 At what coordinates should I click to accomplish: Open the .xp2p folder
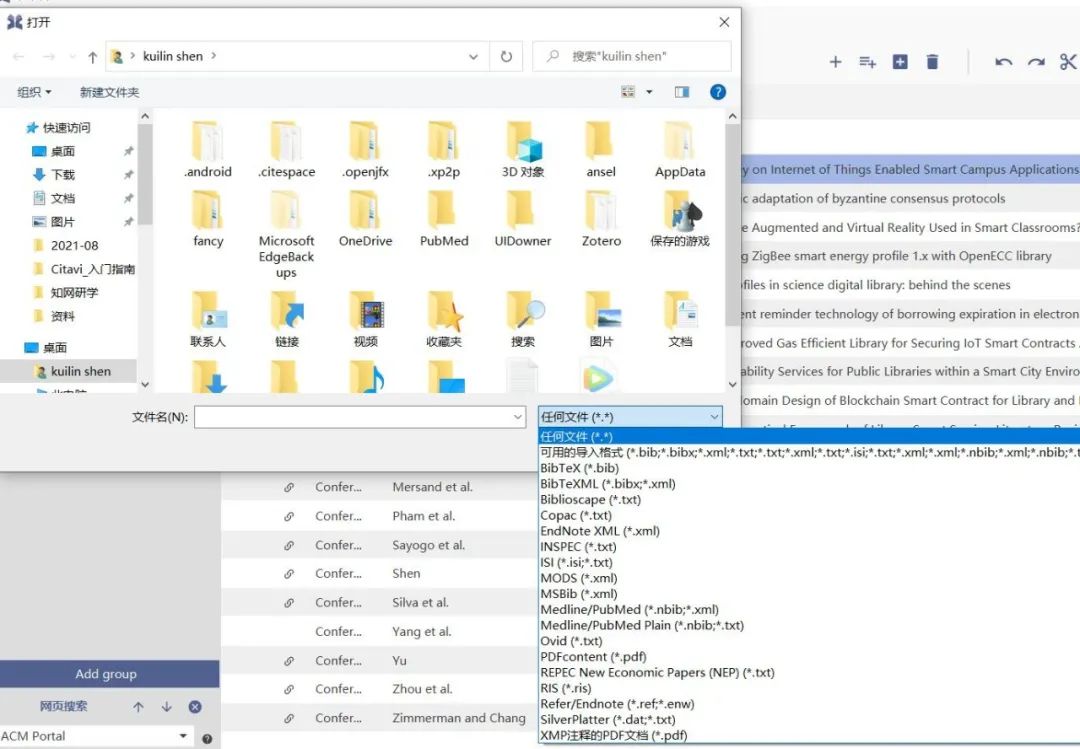(444, 150)
